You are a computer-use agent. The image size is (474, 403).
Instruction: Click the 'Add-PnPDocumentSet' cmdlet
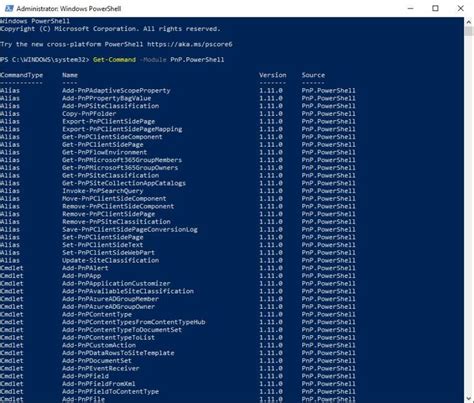[97, 361]
